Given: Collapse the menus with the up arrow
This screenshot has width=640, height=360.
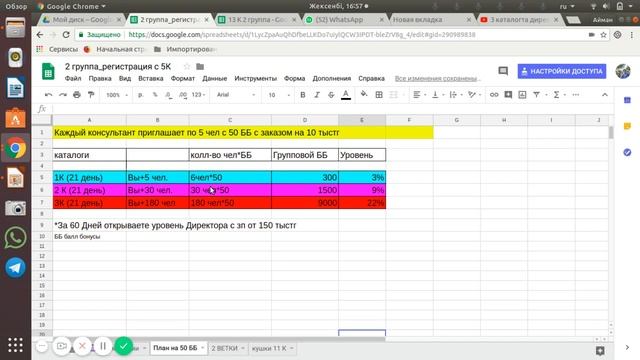Looking at the screenshot, I should (604, 95).
